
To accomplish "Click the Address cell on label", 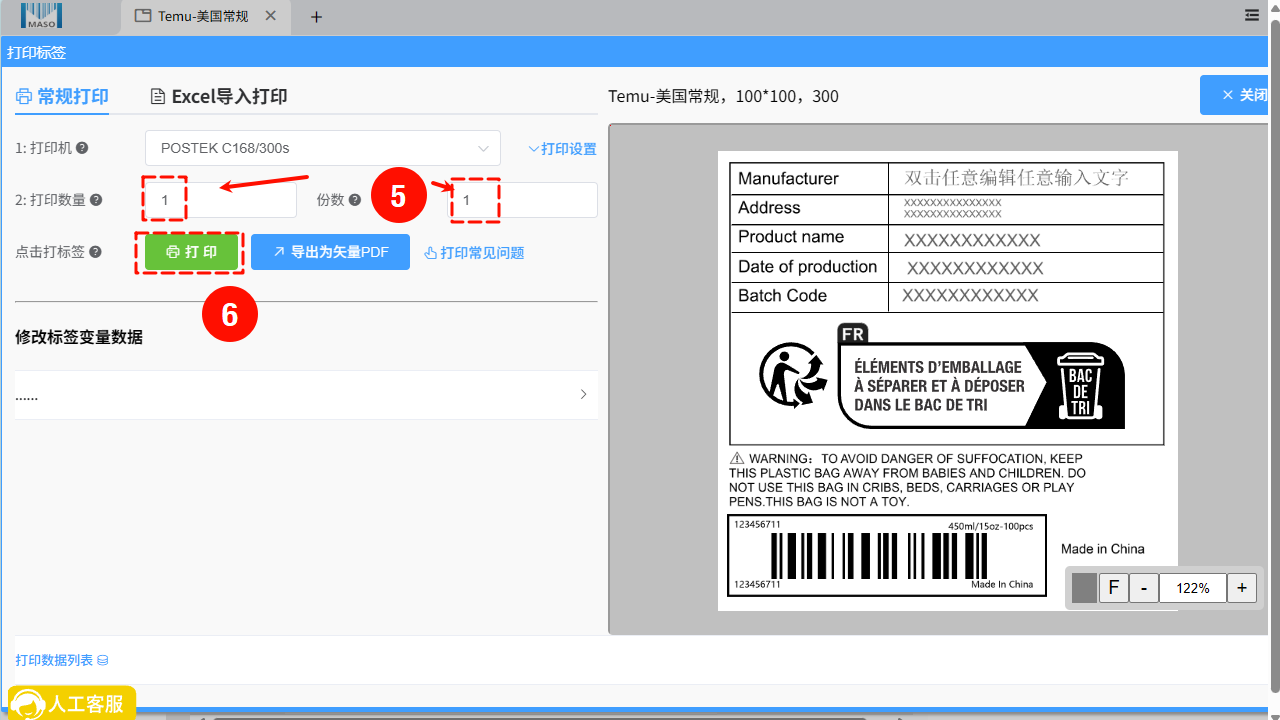I will (809, 208).
